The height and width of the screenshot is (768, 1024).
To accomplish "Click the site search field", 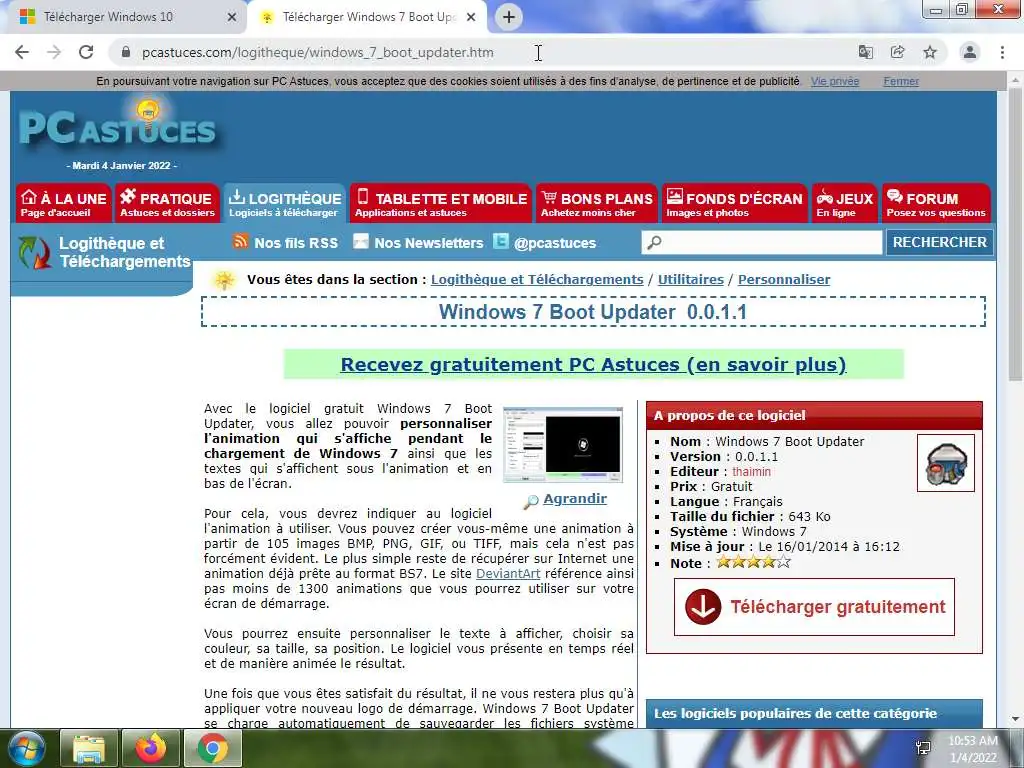I will point(761,242).
